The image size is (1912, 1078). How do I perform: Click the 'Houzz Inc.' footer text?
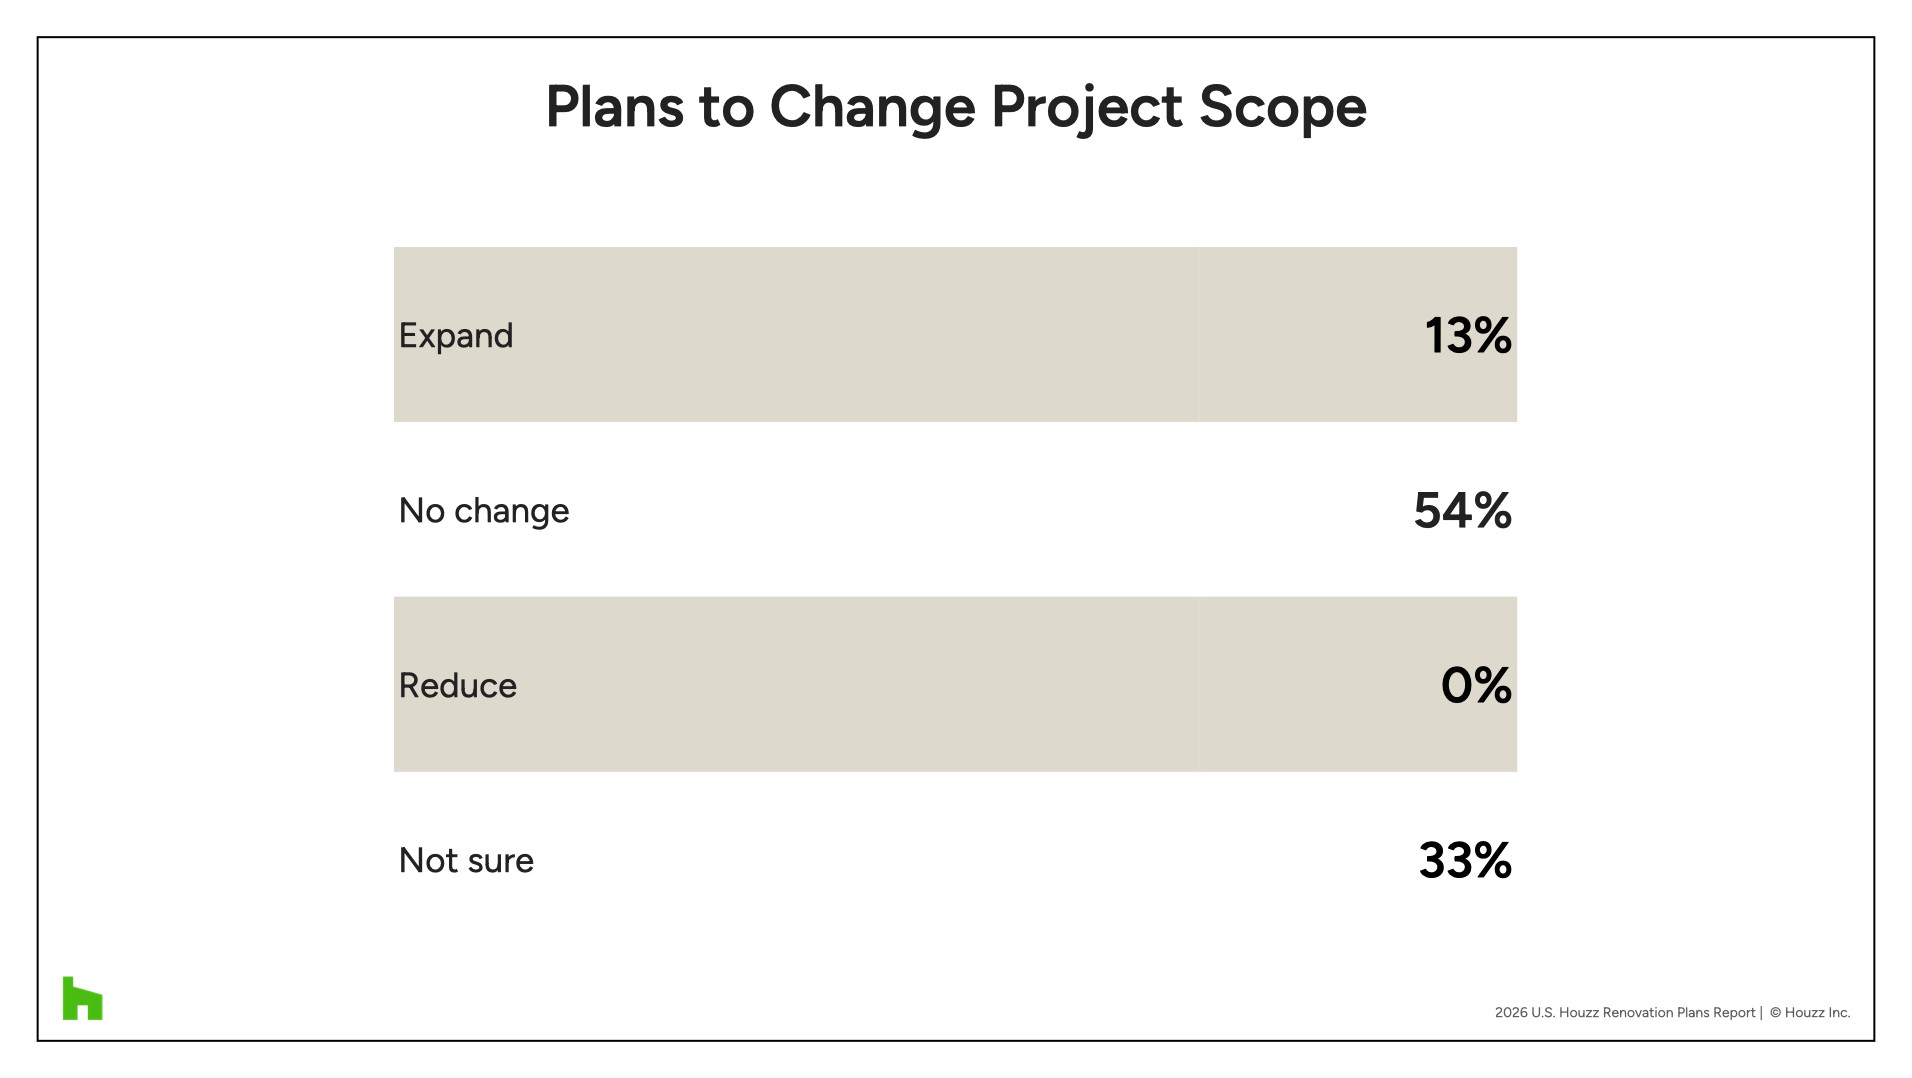[x=1817, y=1013]
